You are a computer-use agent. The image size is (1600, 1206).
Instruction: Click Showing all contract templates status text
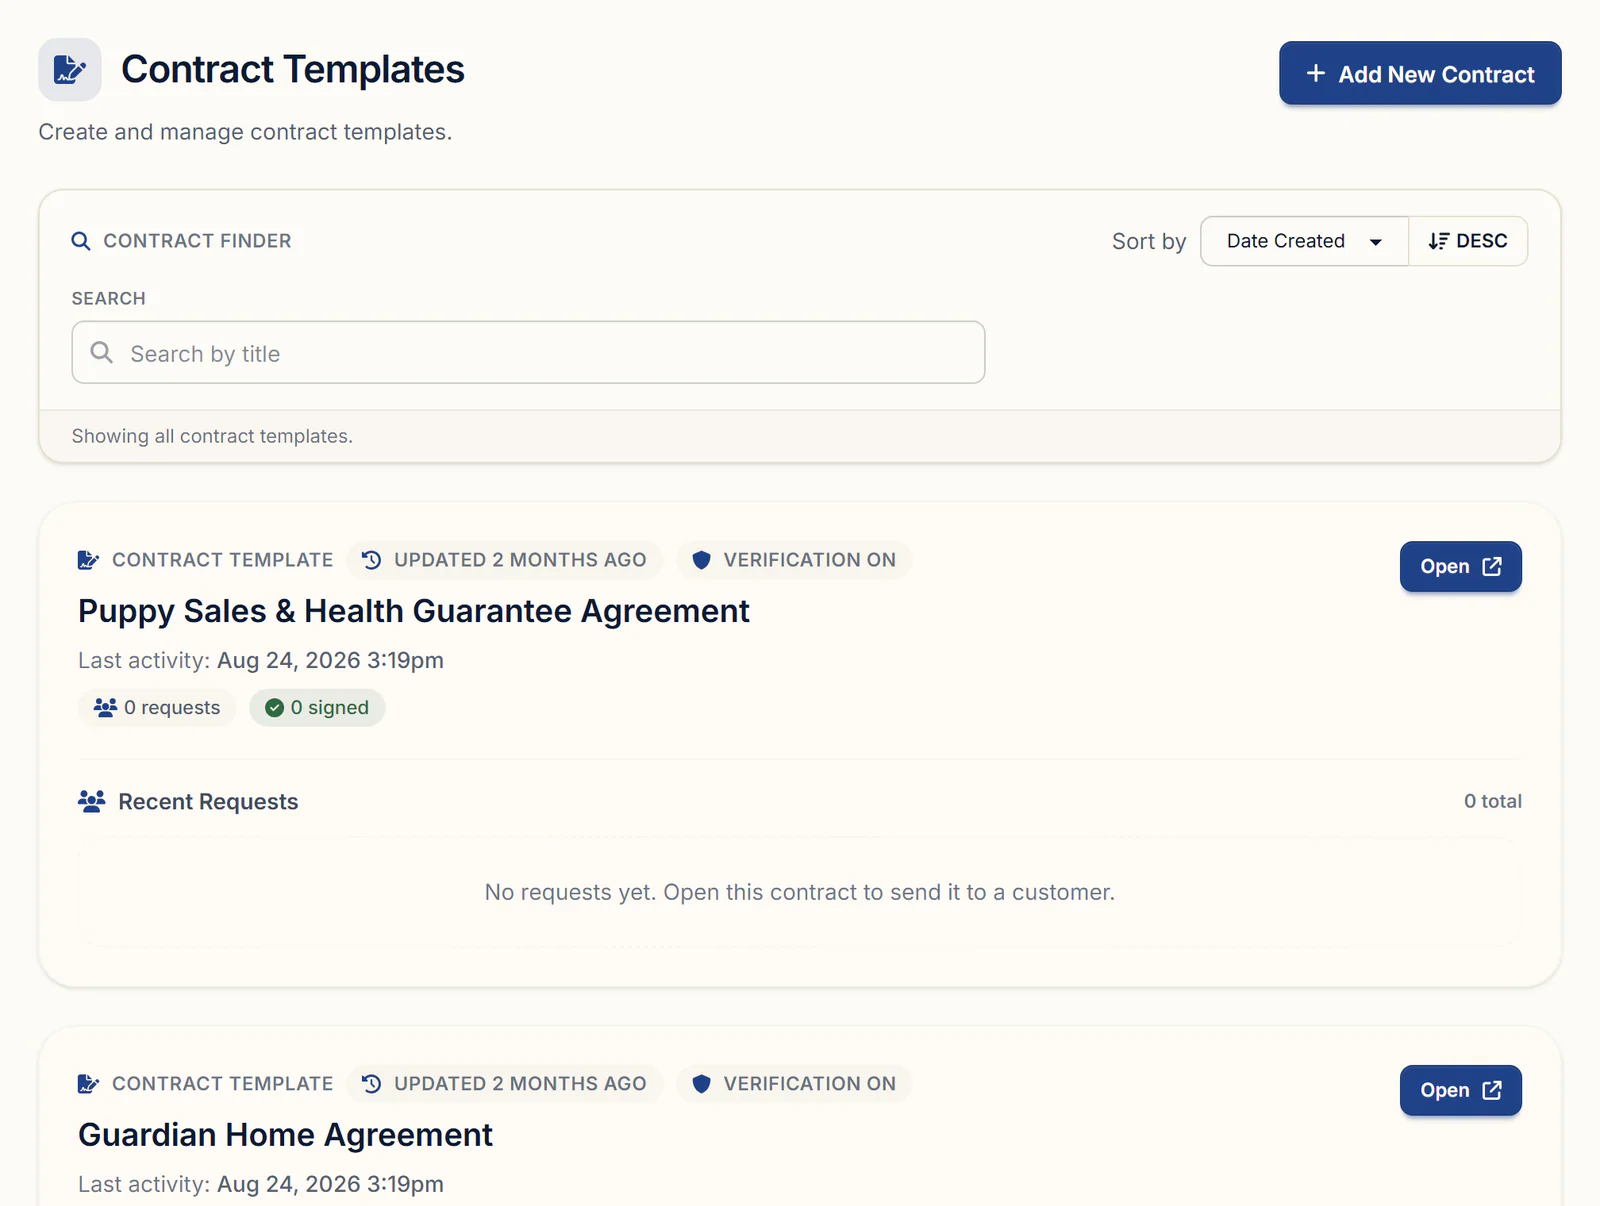click(212, 436)
